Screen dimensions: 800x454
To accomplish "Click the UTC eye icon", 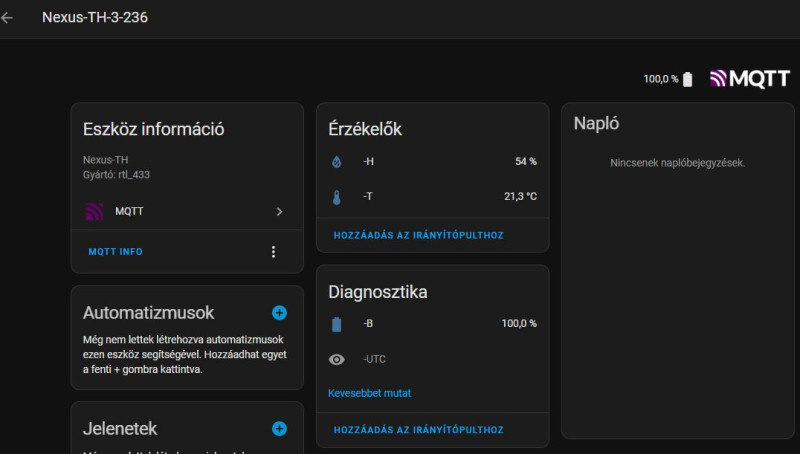I will click(x=336, y=359).
